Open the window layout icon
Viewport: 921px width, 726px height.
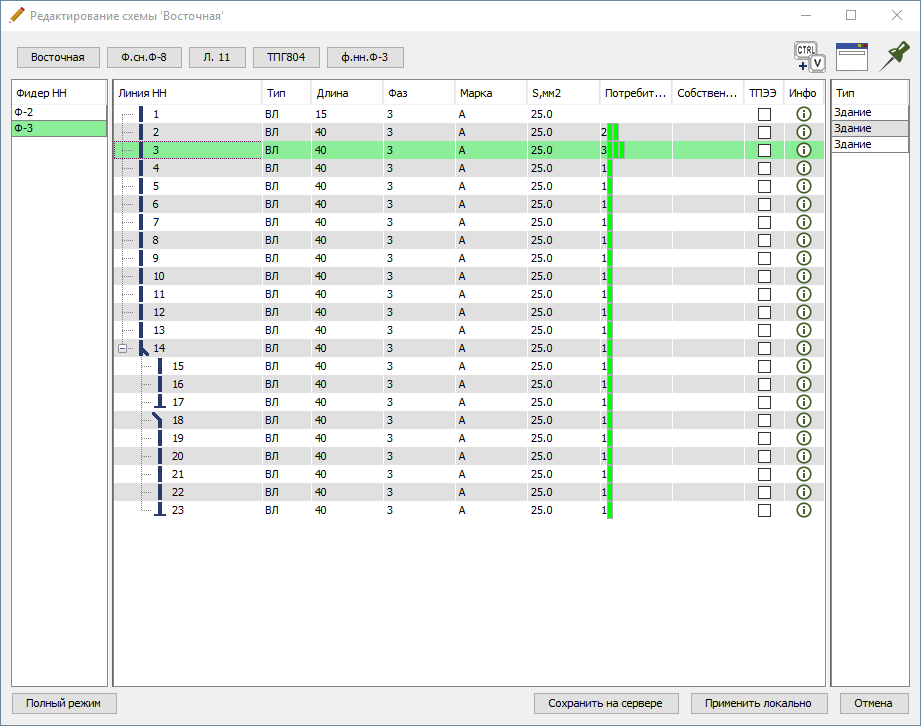coord(852,57)
